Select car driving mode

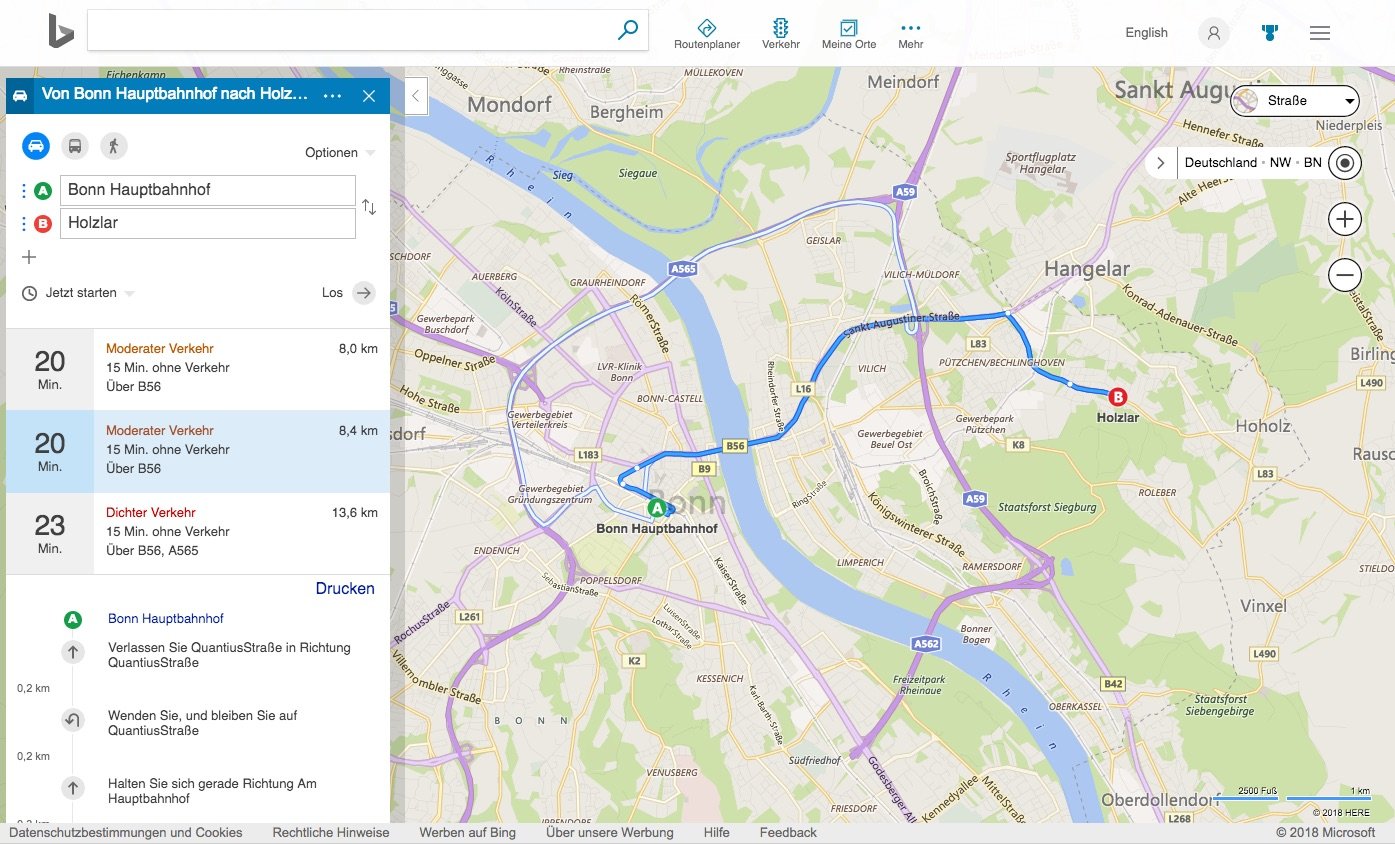pos(36,146)
